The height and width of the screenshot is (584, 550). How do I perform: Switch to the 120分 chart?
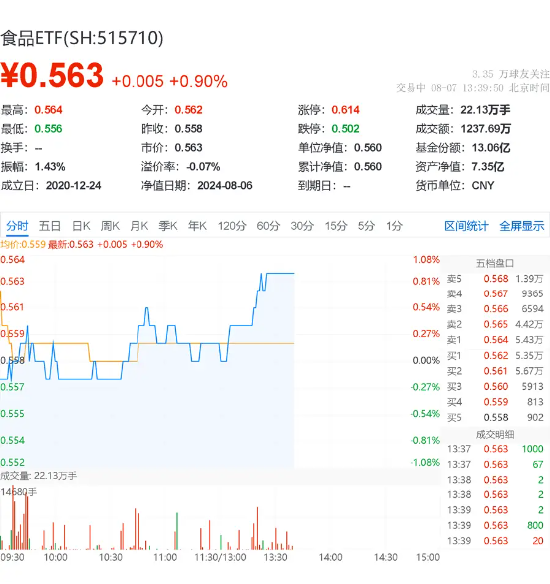coord(232,226)
